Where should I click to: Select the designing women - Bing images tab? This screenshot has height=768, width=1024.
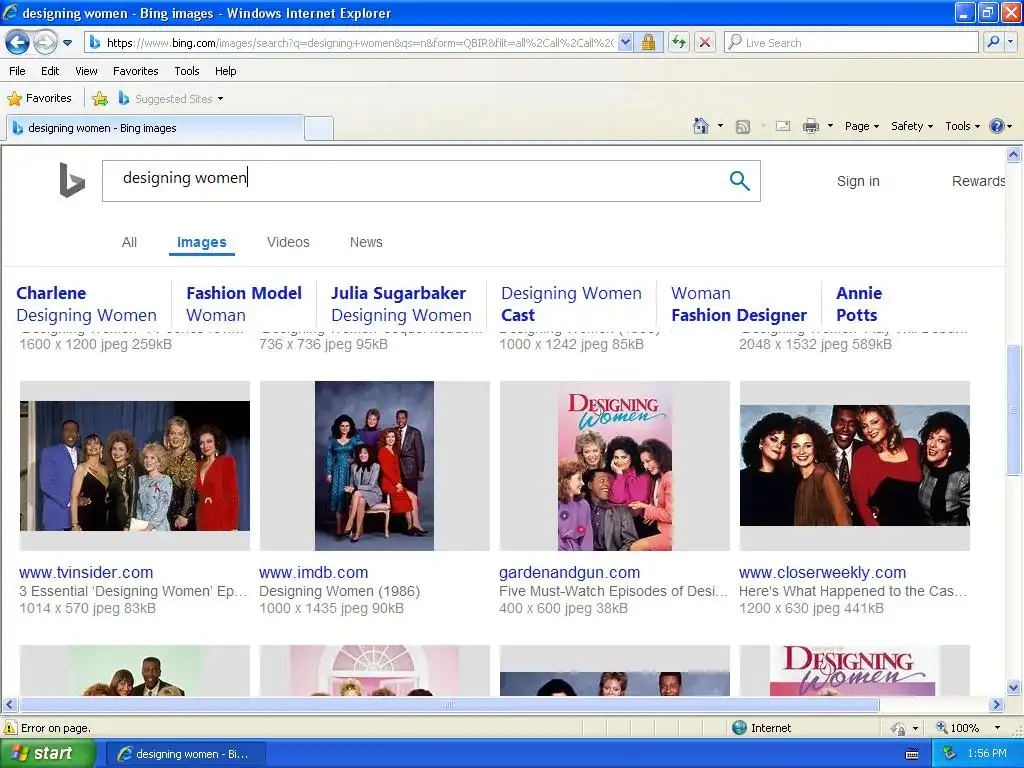[x=155, y=128]
